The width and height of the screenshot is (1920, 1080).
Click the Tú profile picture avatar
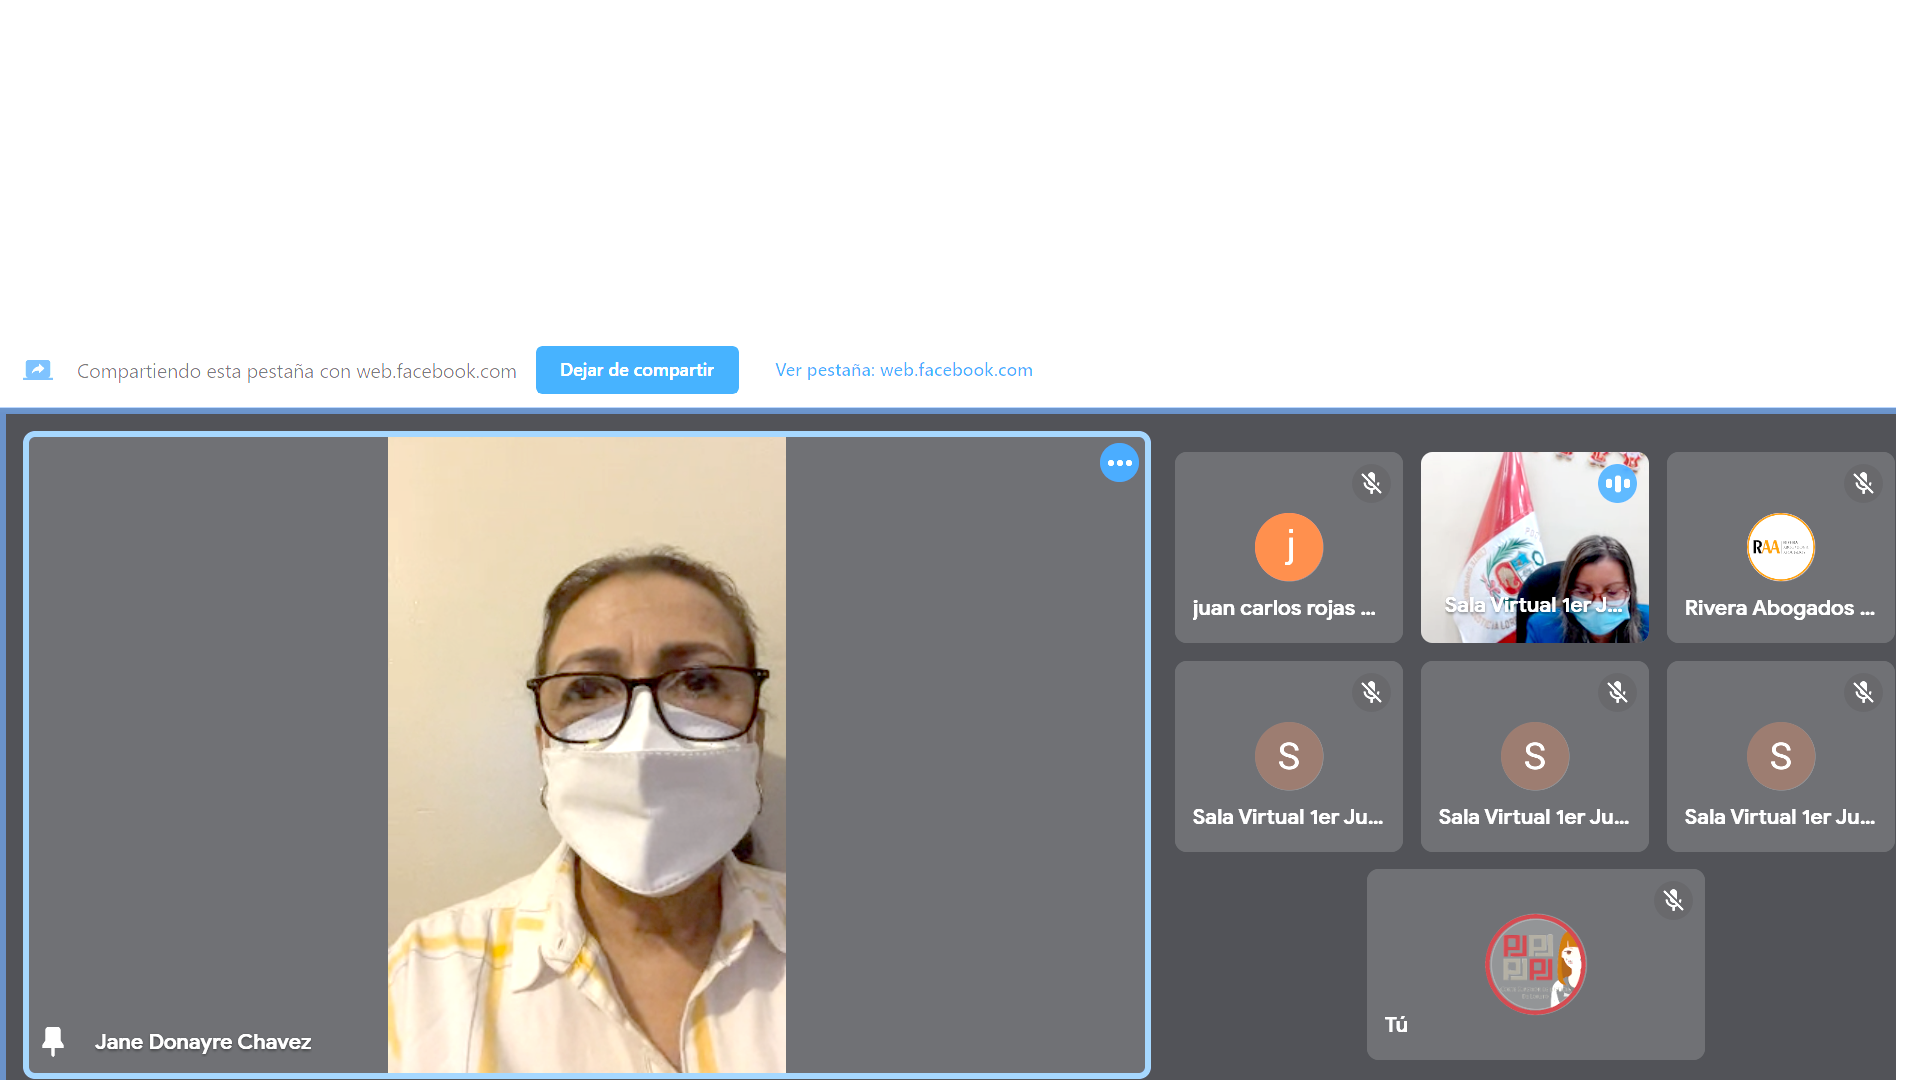[x=1535, y=964]
